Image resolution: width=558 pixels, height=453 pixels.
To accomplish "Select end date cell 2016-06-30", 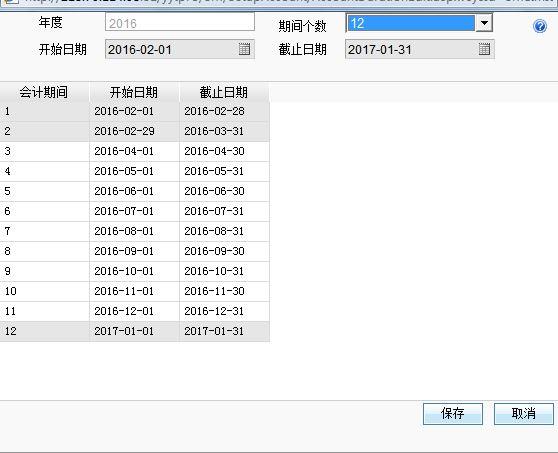I will pos(224,191).
